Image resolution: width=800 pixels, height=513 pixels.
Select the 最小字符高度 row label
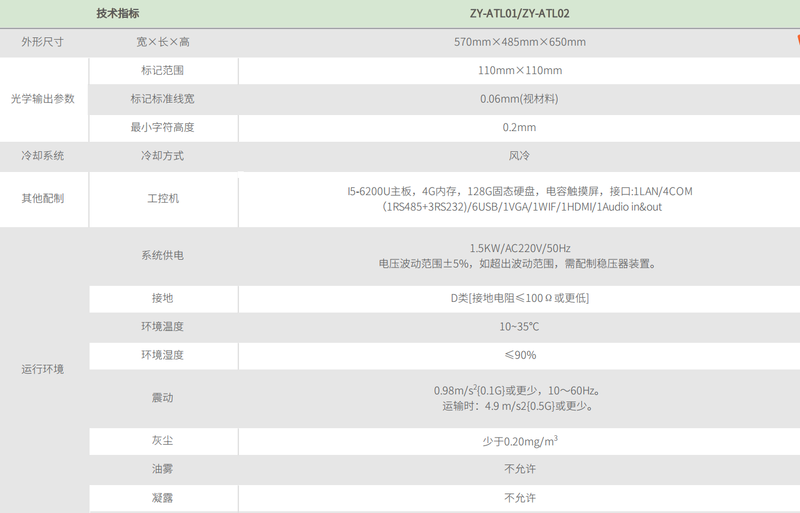[x=162, y=127]
